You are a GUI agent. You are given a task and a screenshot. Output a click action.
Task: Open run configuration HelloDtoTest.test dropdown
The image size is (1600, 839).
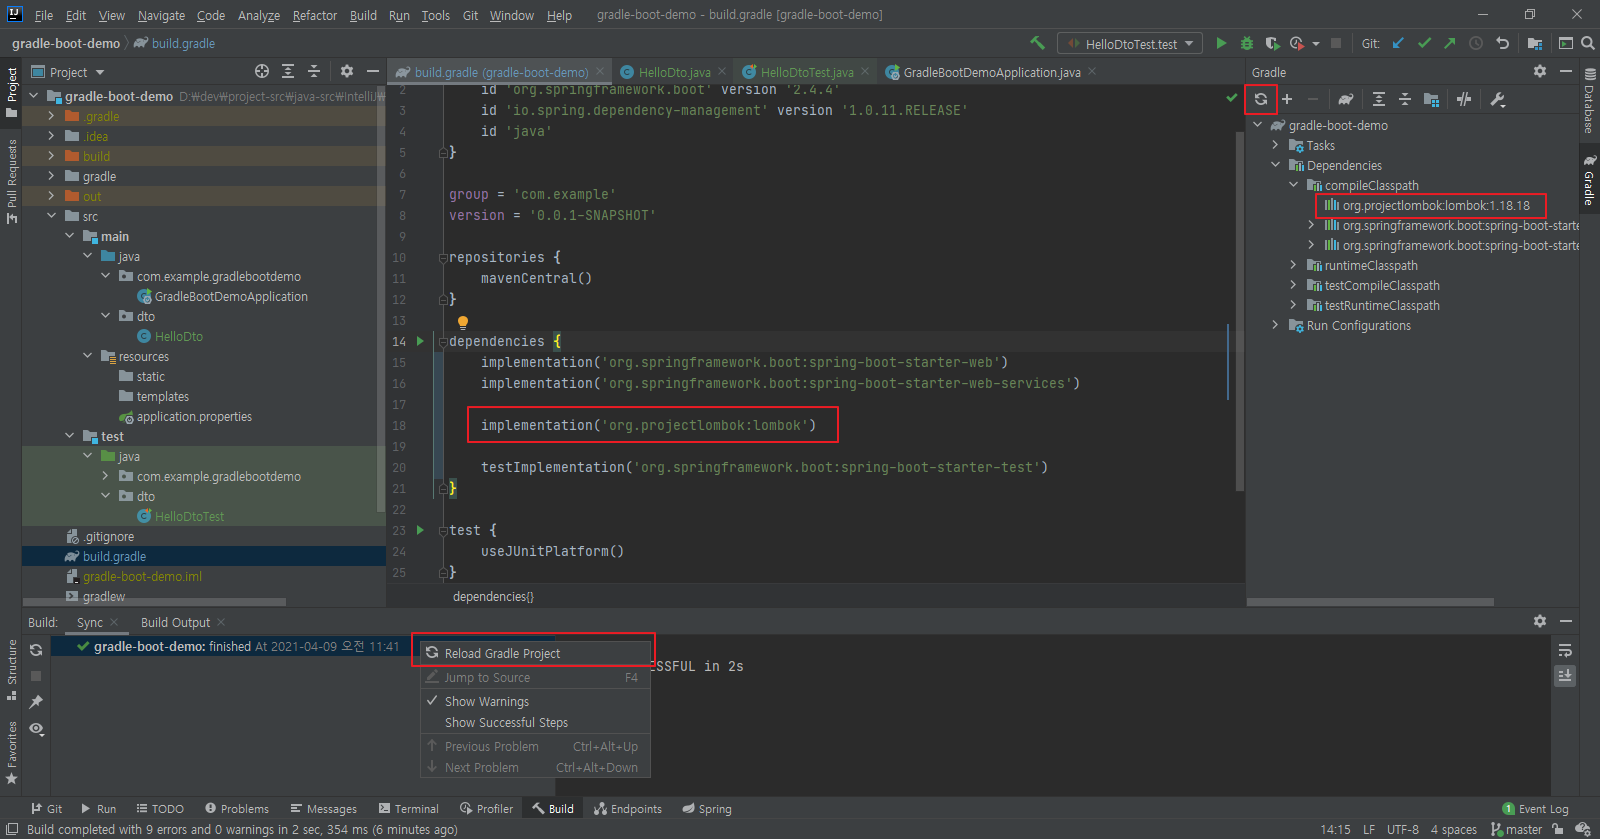(1130, 44)
